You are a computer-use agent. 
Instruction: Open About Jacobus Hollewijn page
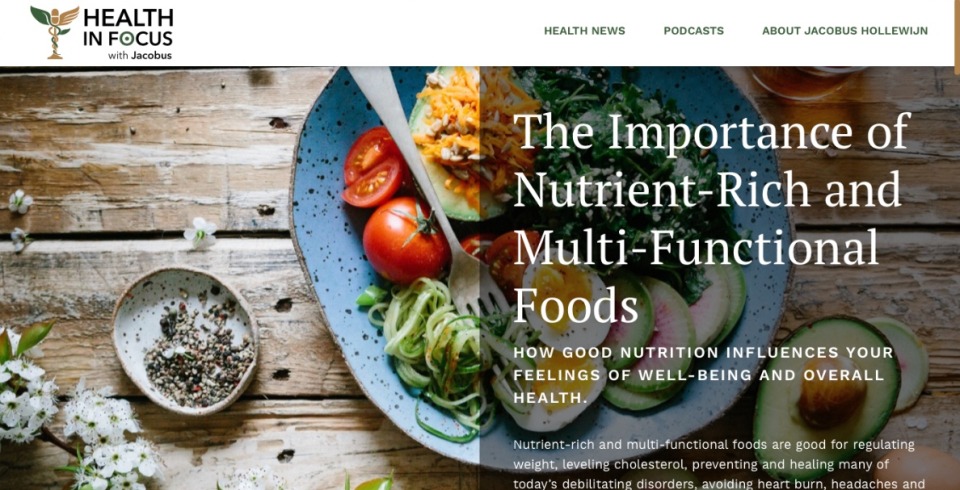845,31
